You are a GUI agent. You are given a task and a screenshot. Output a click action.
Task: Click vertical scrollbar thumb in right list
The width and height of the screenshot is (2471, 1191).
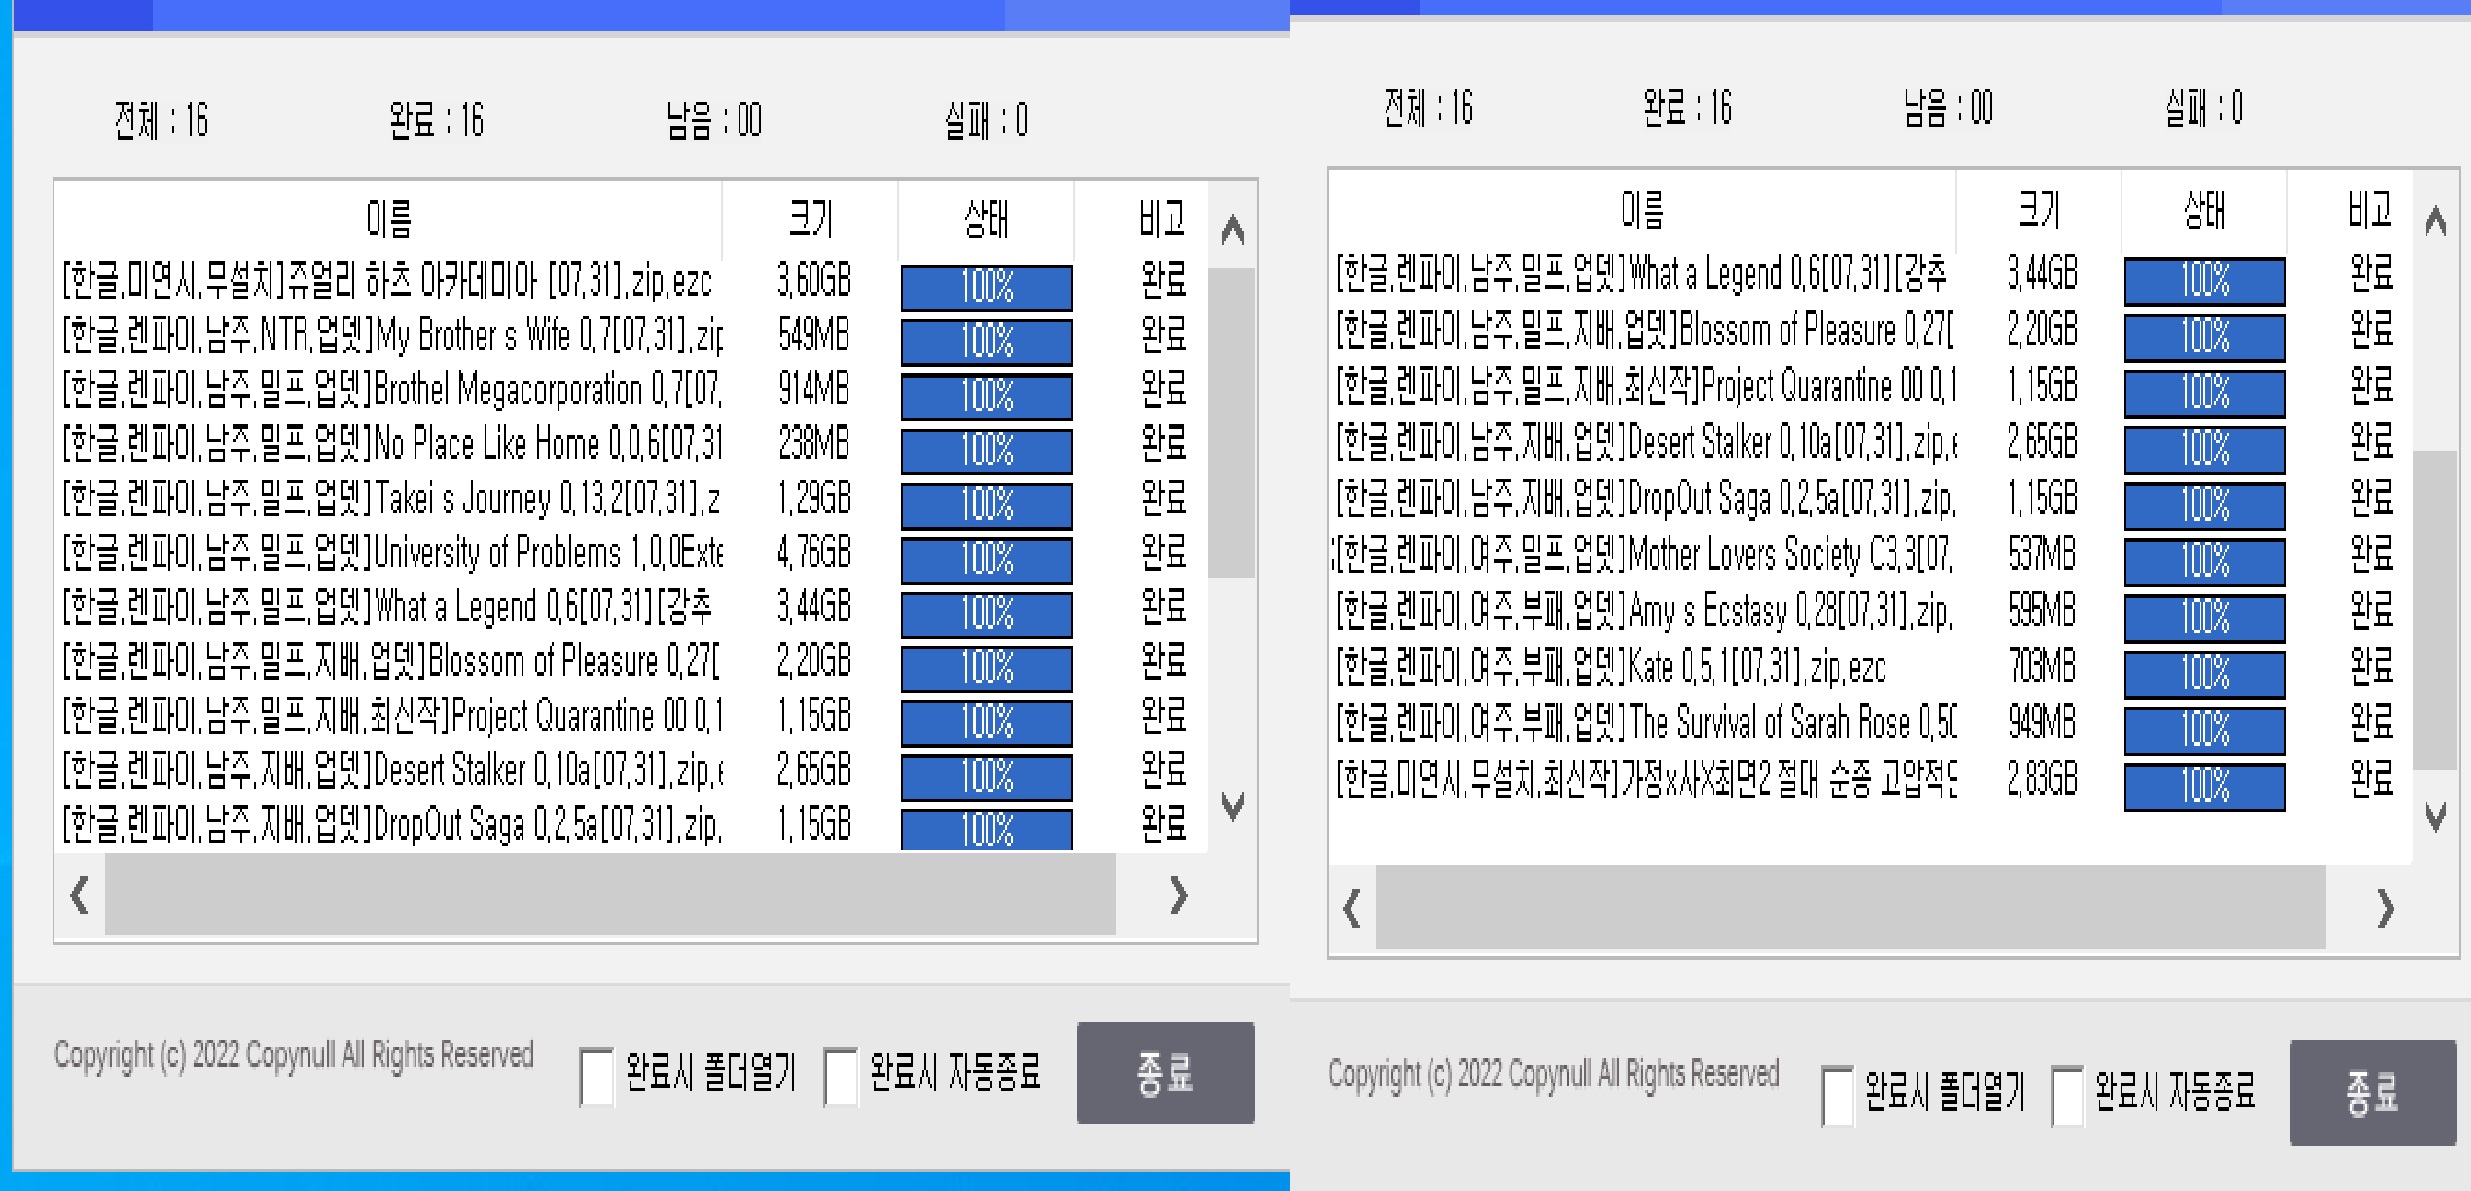click(x=2435, y=610)
